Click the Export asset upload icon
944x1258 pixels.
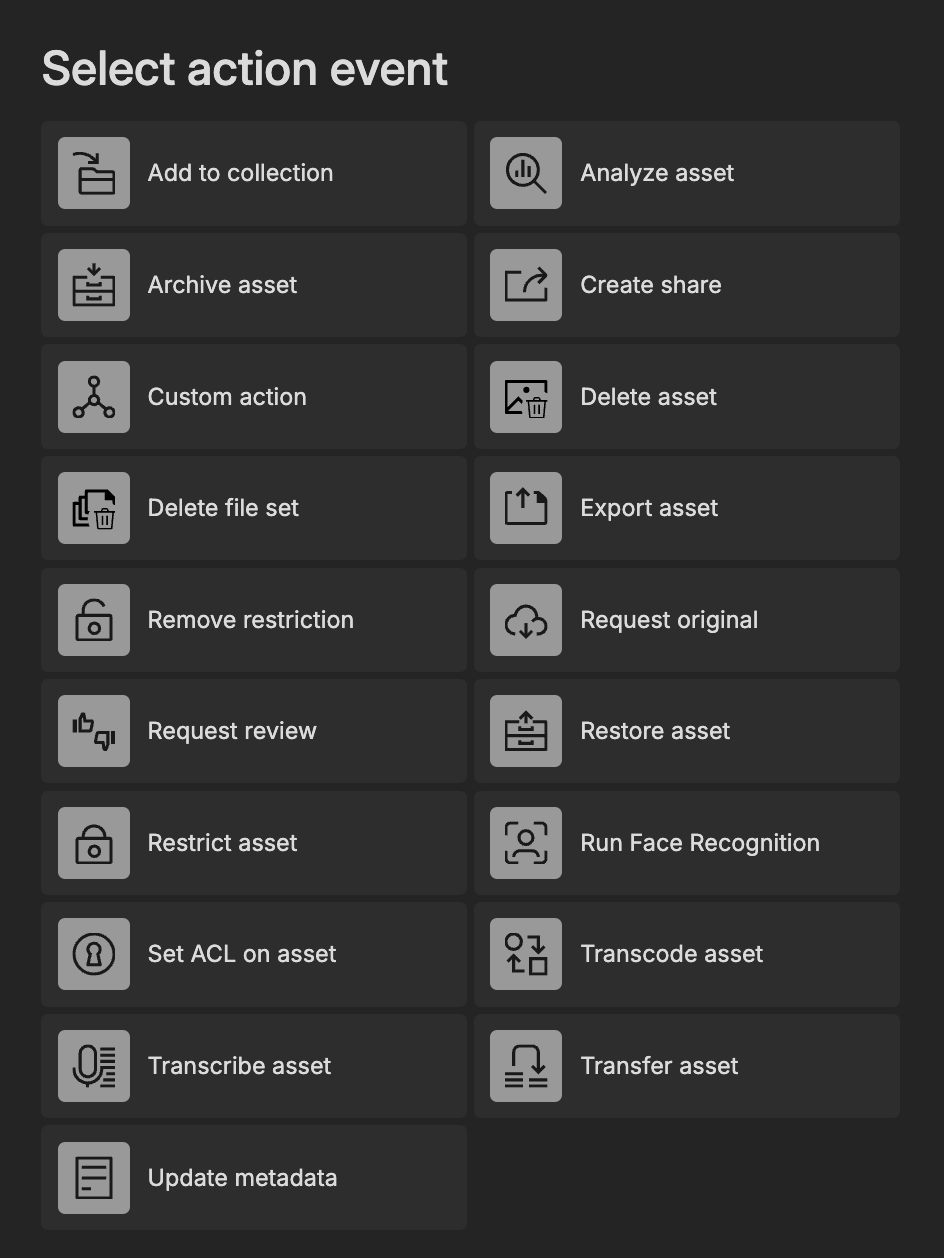(x=526, y=508)
